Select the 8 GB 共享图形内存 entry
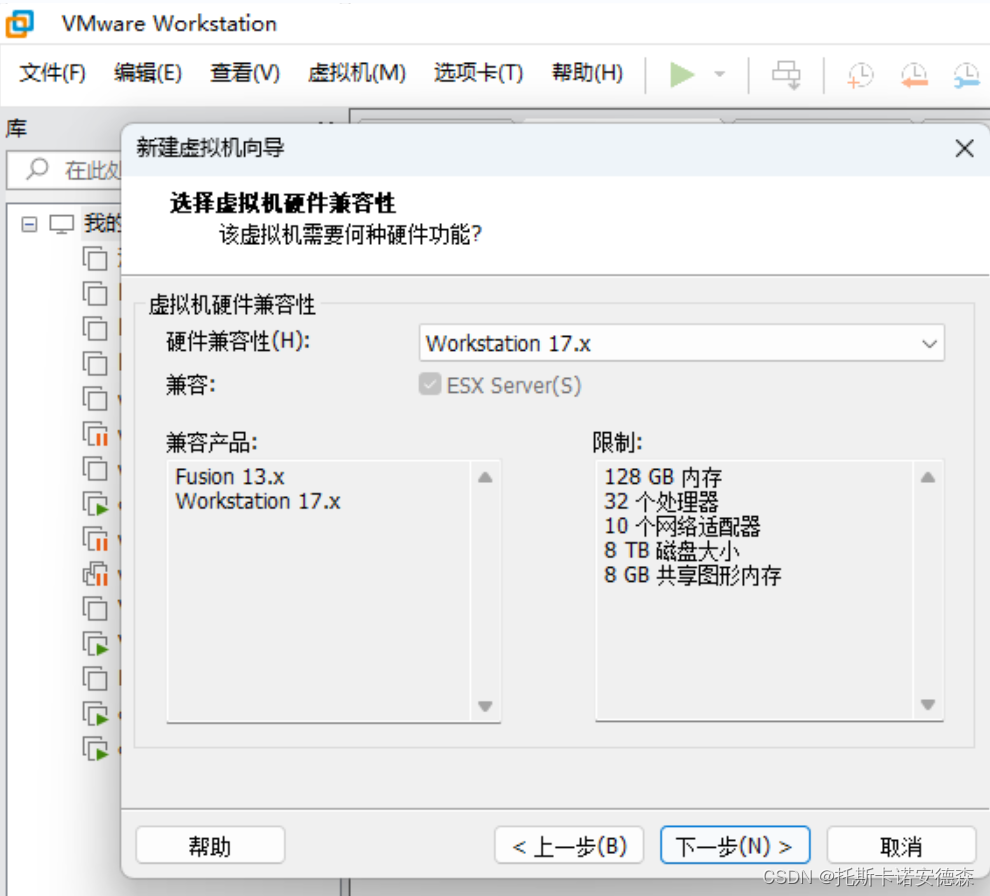 coord(693,575)
